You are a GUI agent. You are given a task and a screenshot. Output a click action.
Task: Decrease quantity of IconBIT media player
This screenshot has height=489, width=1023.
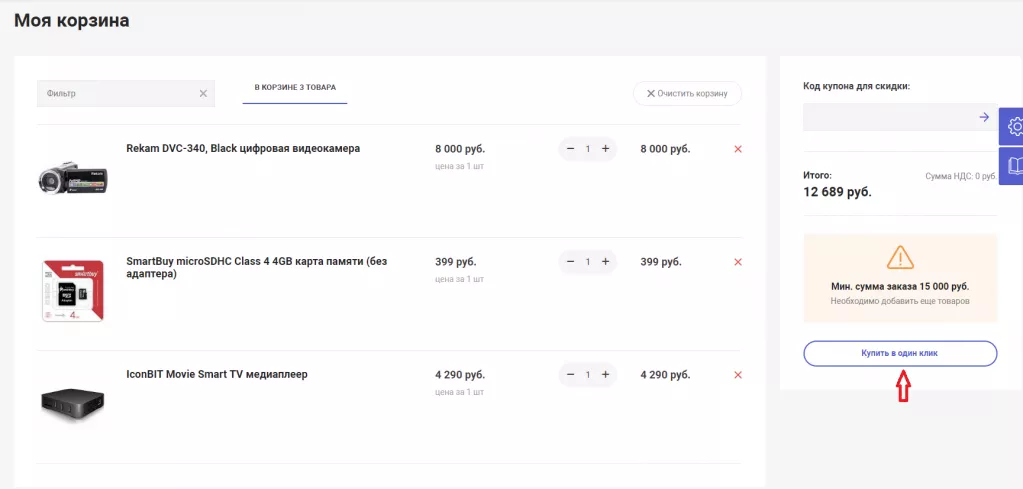(571, 375)
